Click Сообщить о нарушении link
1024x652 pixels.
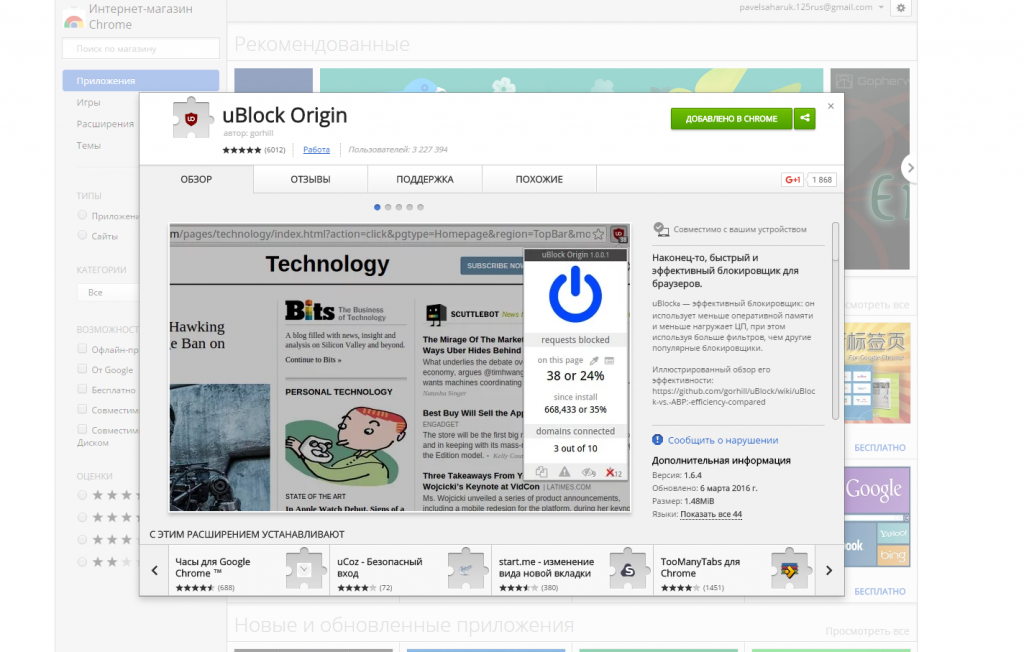tap(723, 440)
